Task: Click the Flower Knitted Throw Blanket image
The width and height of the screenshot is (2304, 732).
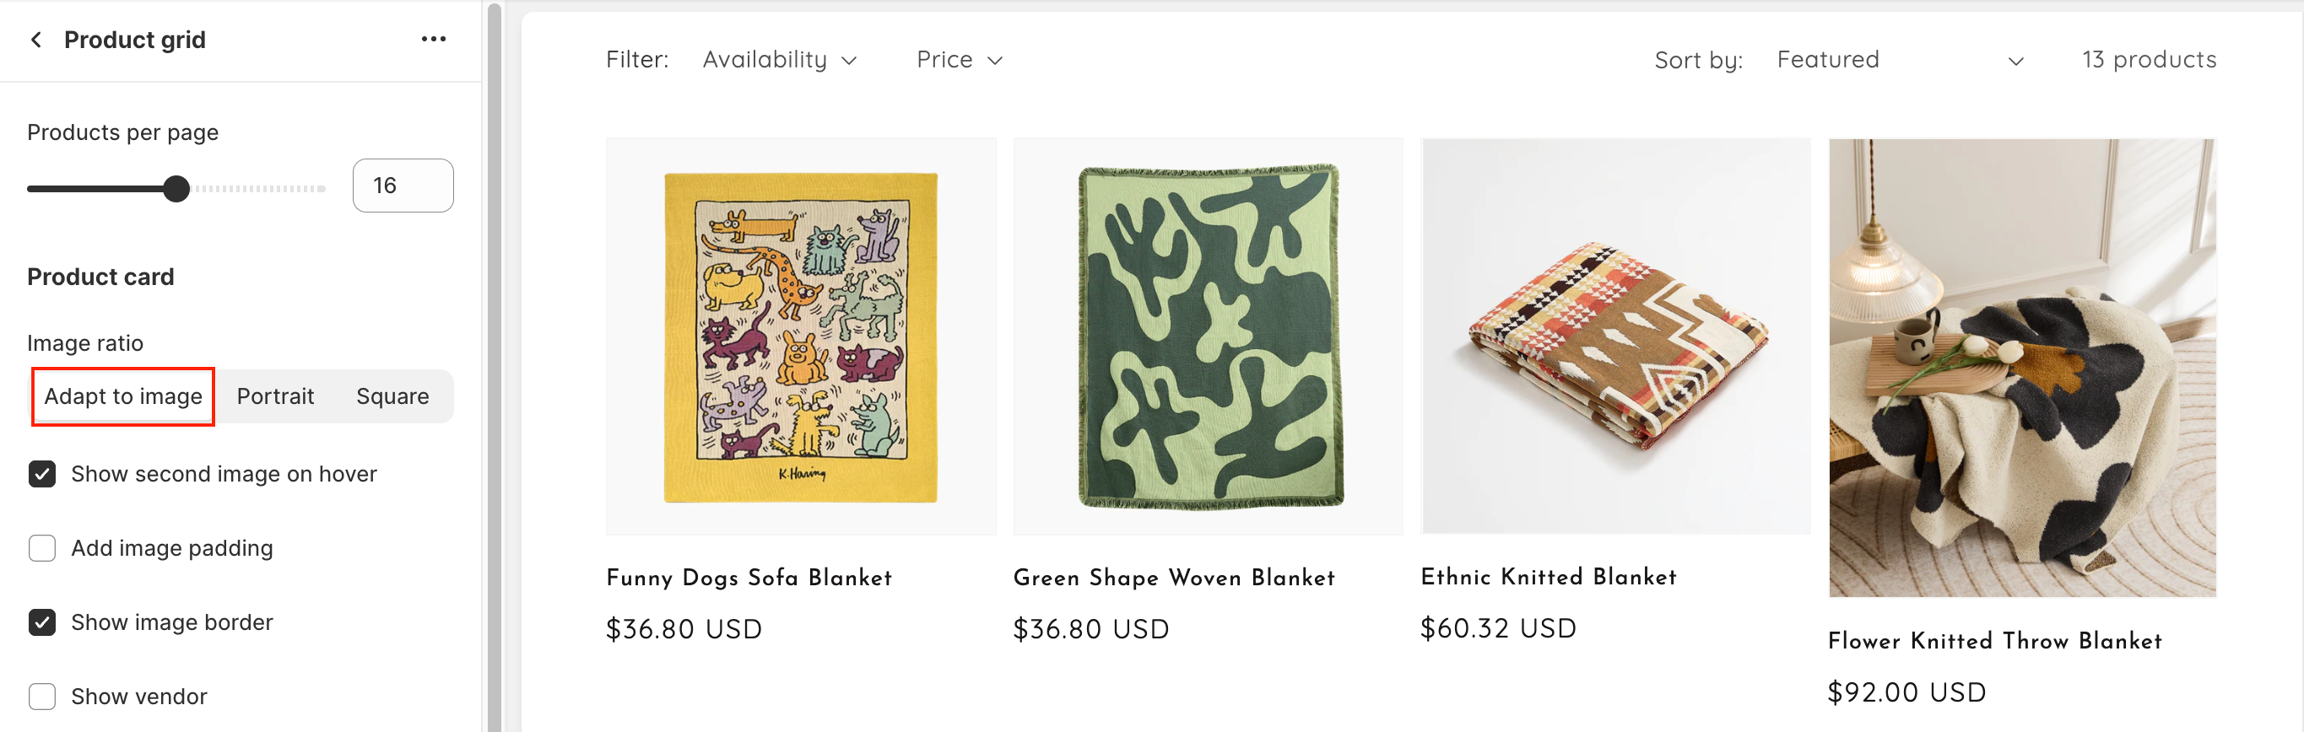Action: point(2022,368)
